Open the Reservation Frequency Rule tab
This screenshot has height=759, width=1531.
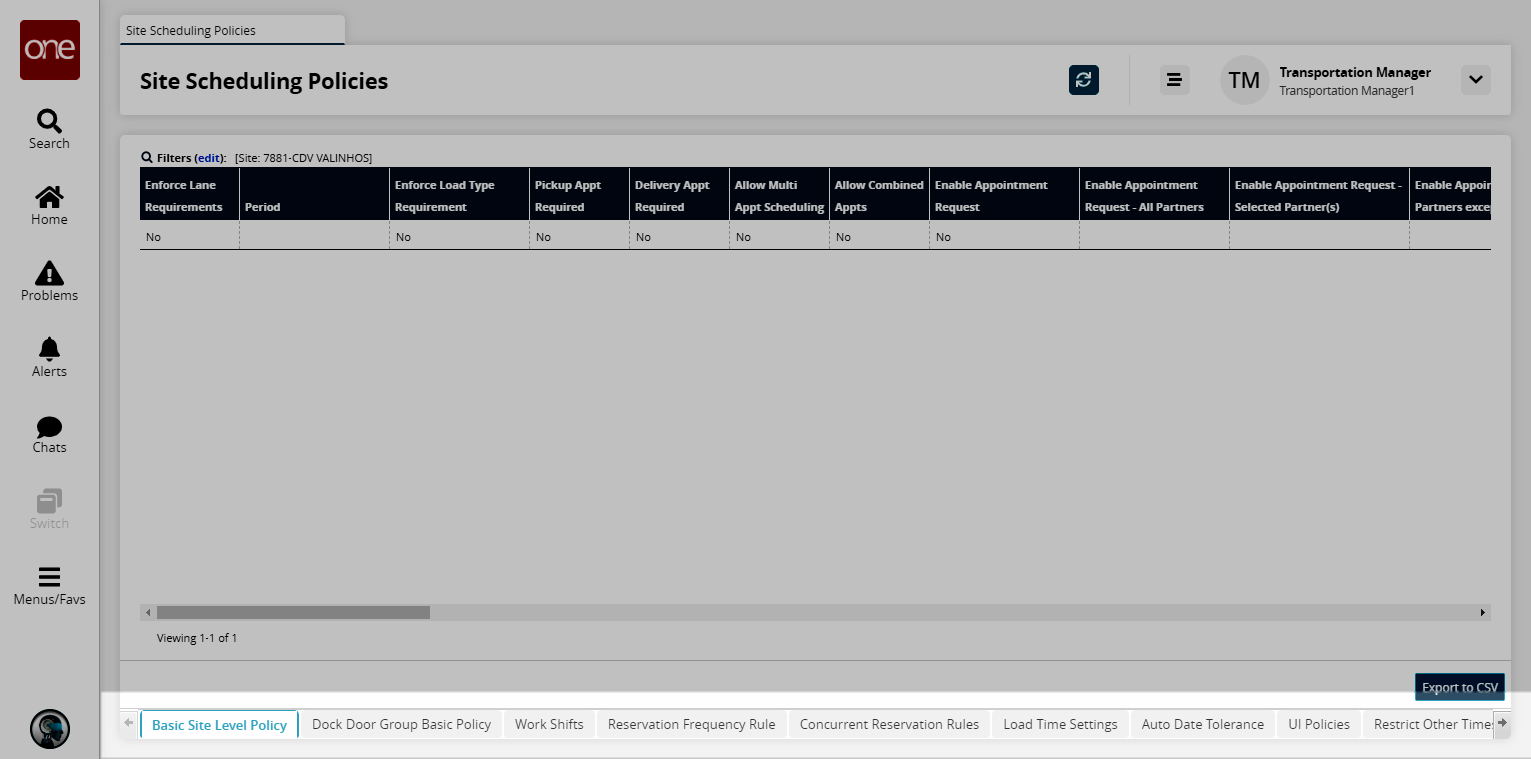tap(692, 724)
